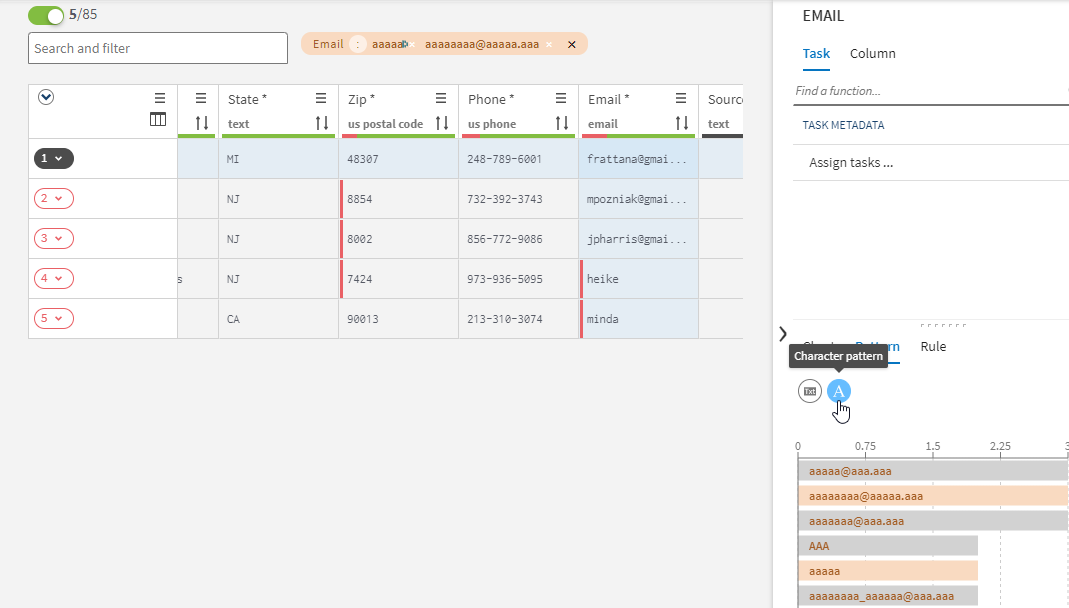The image size is (1069, 608).
Task: Open Zip column menu
Action: 441,99
